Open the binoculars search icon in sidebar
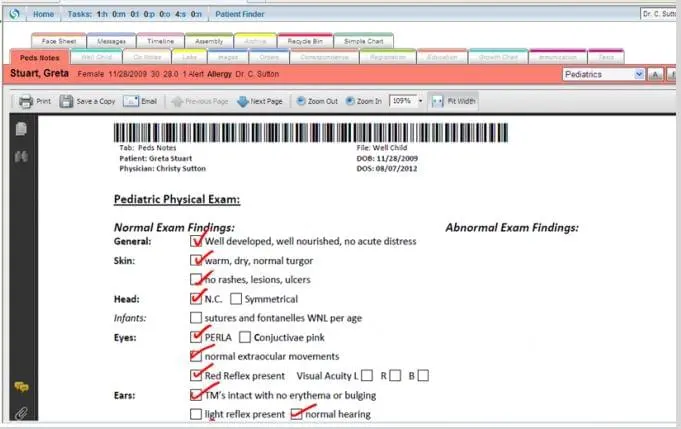Screen dimensions: 681x429 (21, 156)
